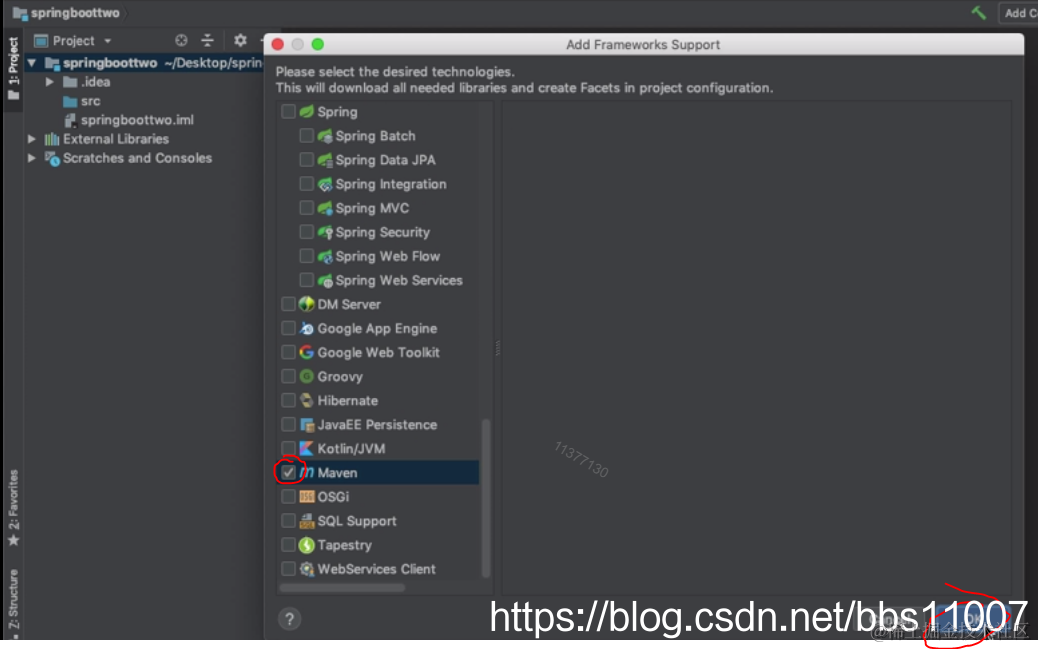Viewport: 1038px width, 649px height.
Task: Click the collapse all icon in Project panel
Action: click(207, 40)
